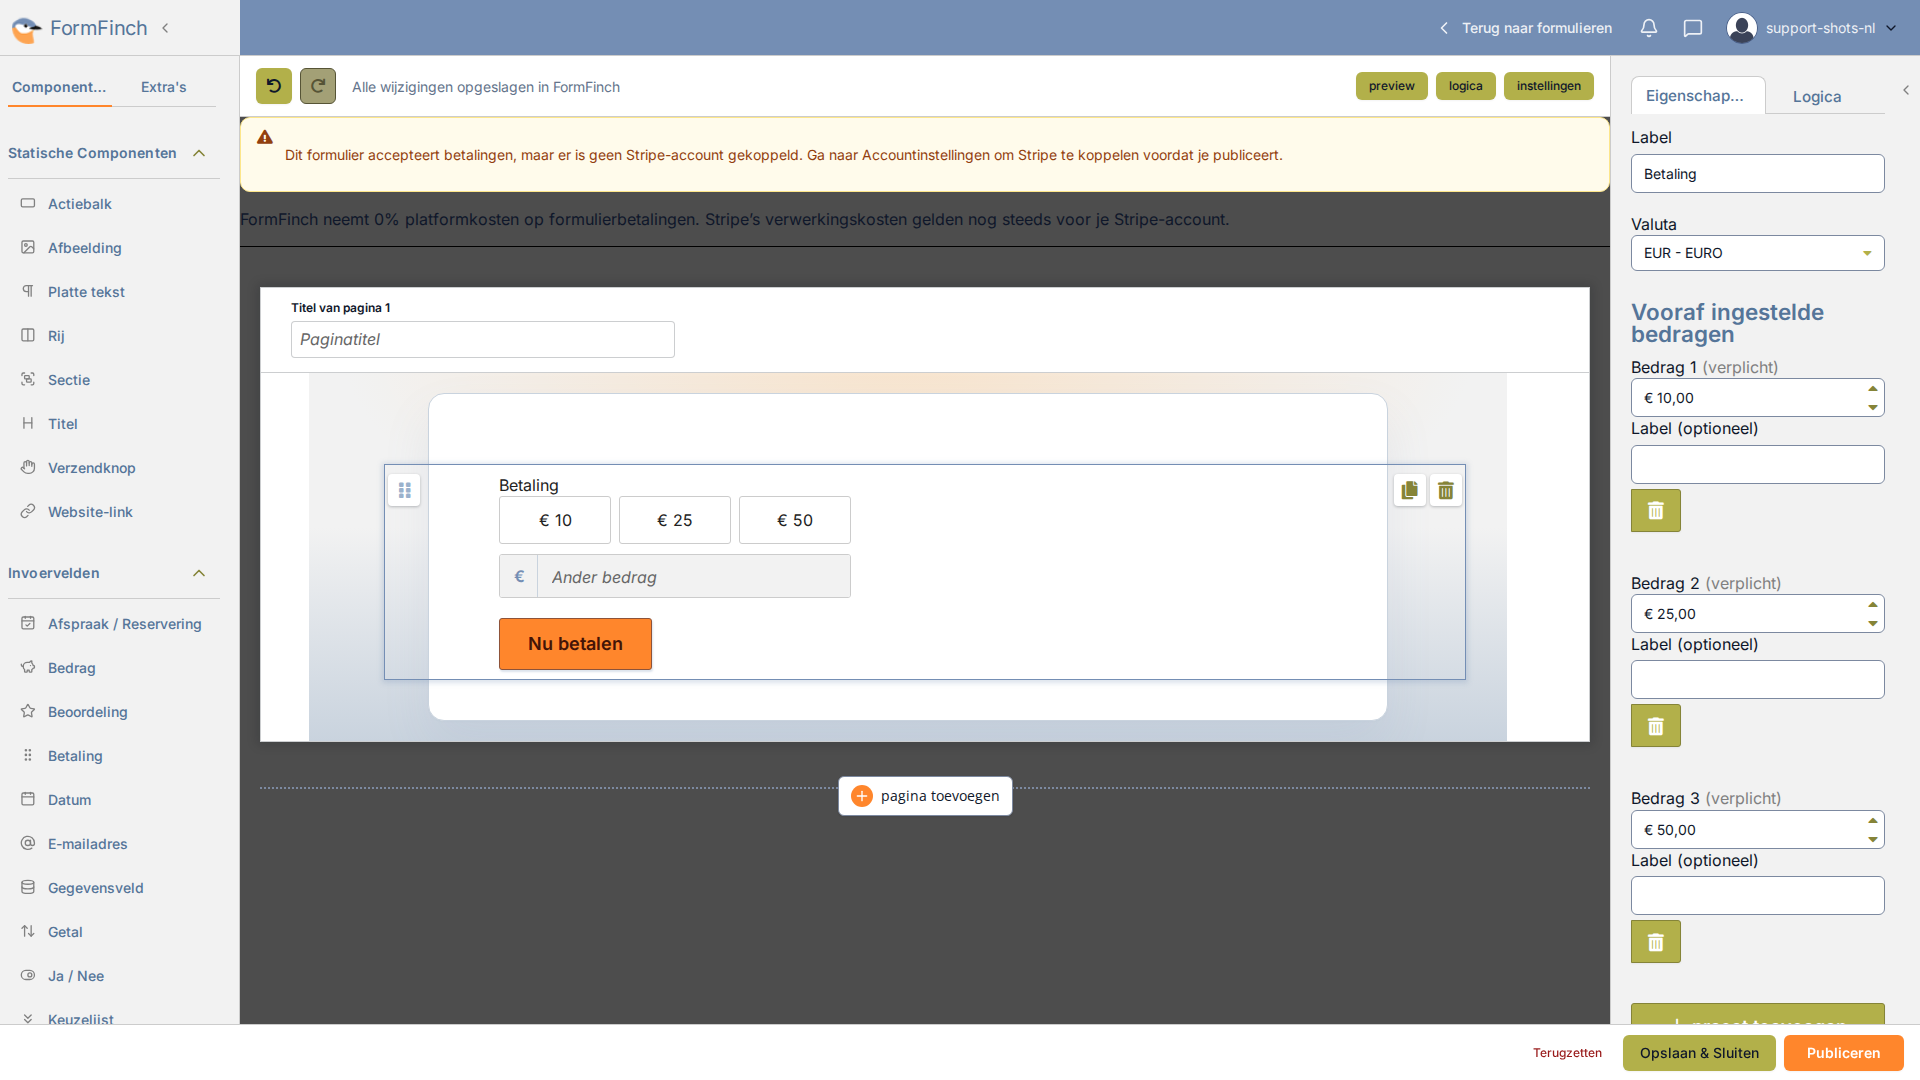Click the Paginatitel input field

pos(483,339)
